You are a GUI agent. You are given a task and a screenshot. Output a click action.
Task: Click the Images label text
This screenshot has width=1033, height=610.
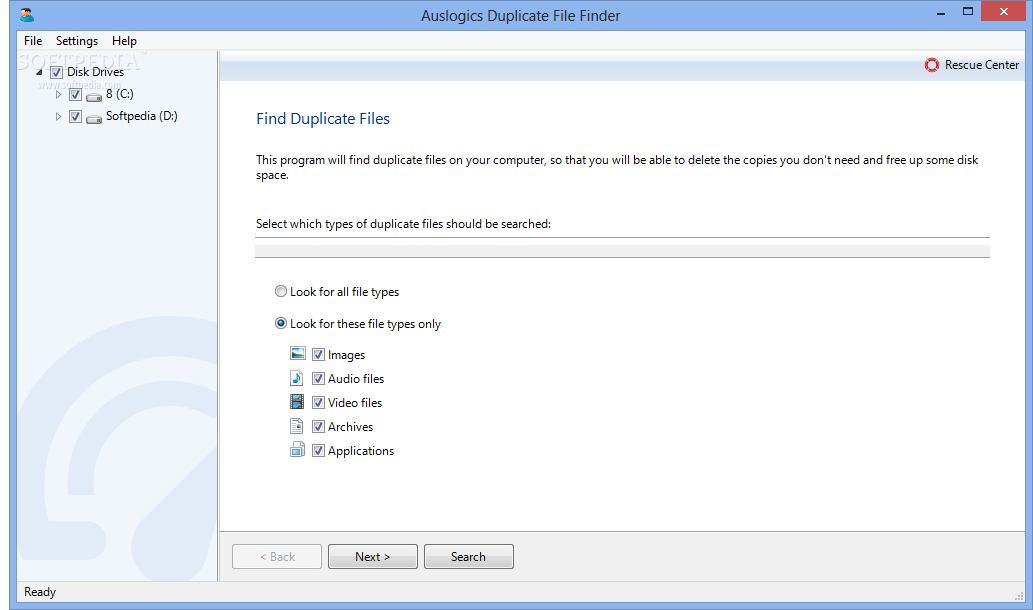pos(347,355)
